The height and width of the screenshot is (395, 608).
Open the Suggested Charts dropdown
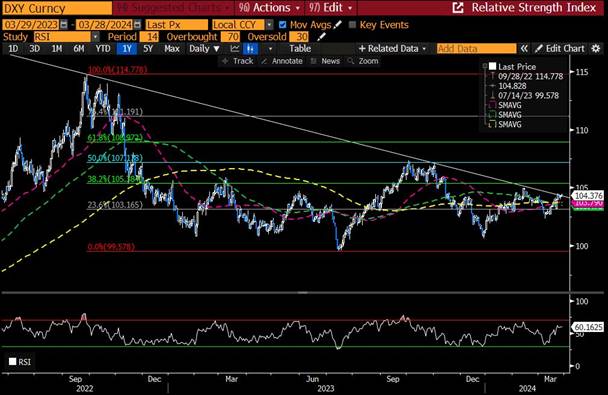click(x=173, y=8)
